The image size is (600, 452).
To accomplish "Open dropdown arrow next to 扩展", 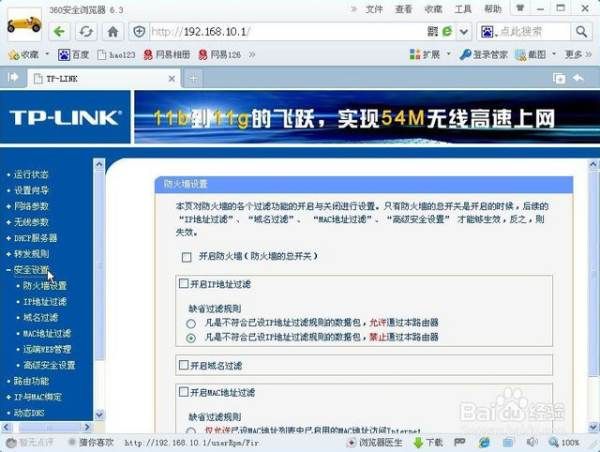I will coord(448,54).
